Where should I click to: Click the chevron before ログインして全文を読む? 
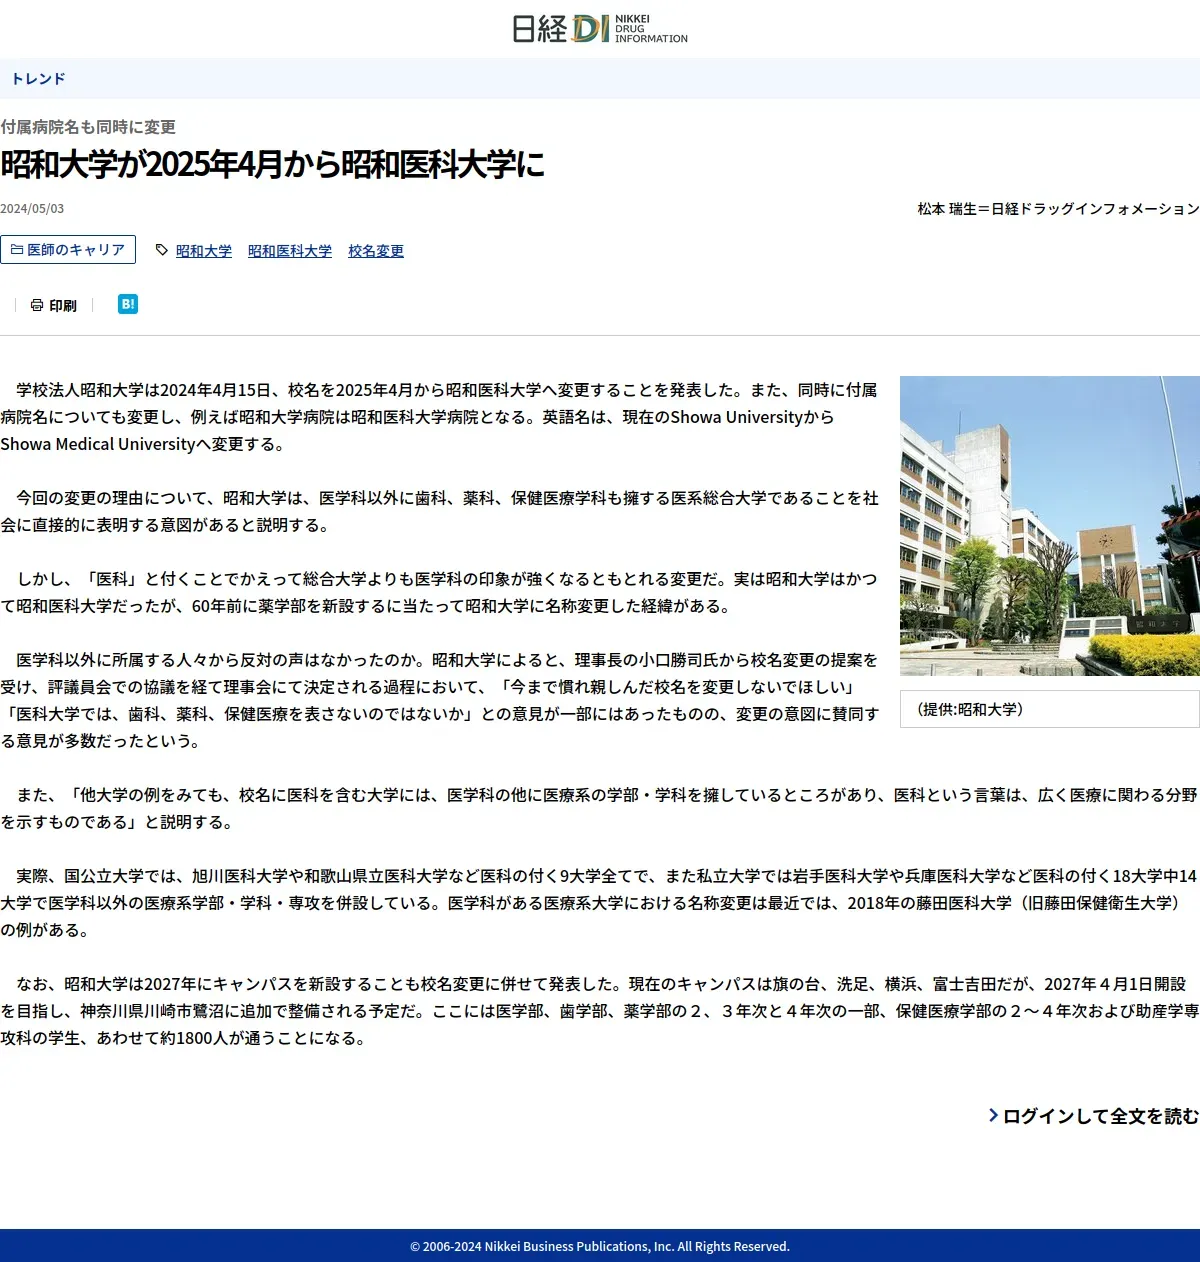993,1115
